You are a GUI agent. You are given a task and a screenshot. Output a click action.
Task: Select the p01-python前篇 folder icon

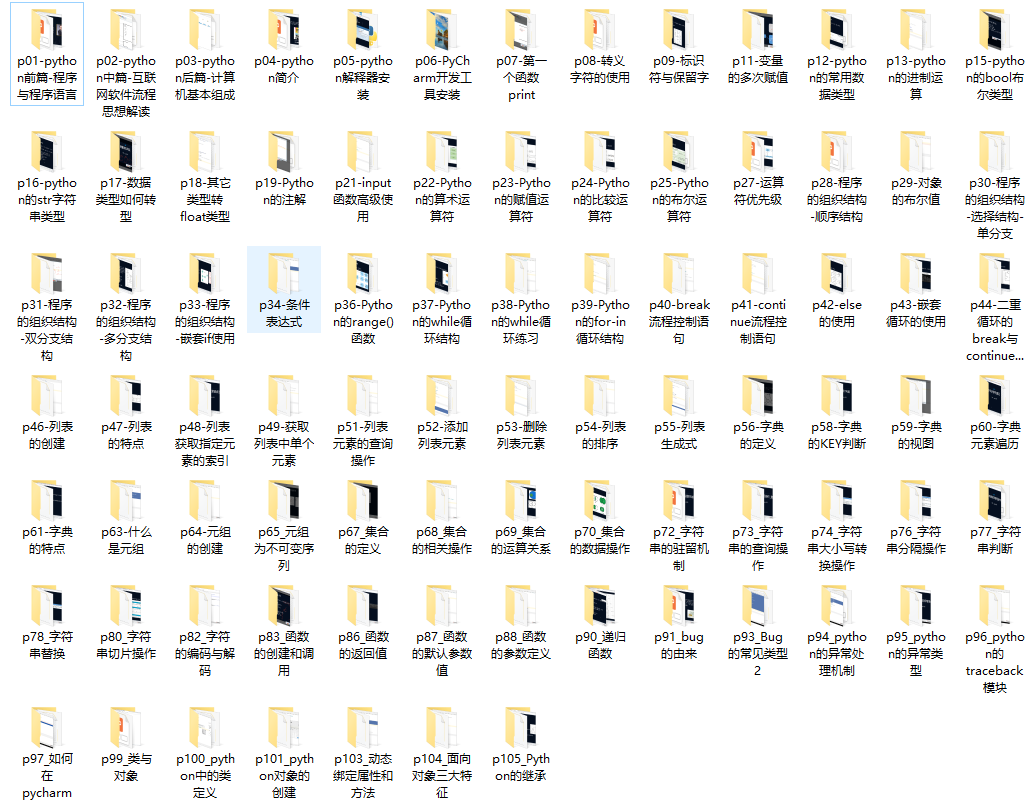[x=46, y=30]
